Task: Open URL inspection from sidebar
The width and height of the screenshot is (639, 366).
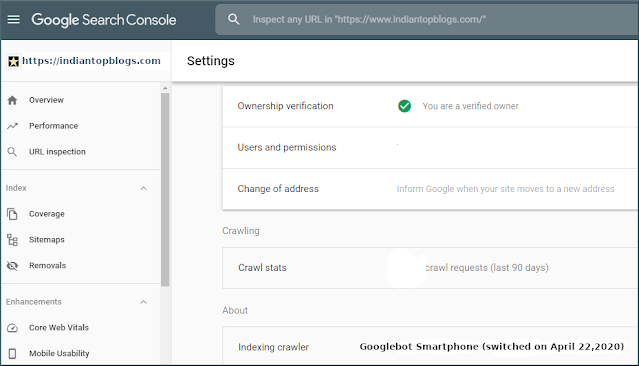Action: pos(57,152)
